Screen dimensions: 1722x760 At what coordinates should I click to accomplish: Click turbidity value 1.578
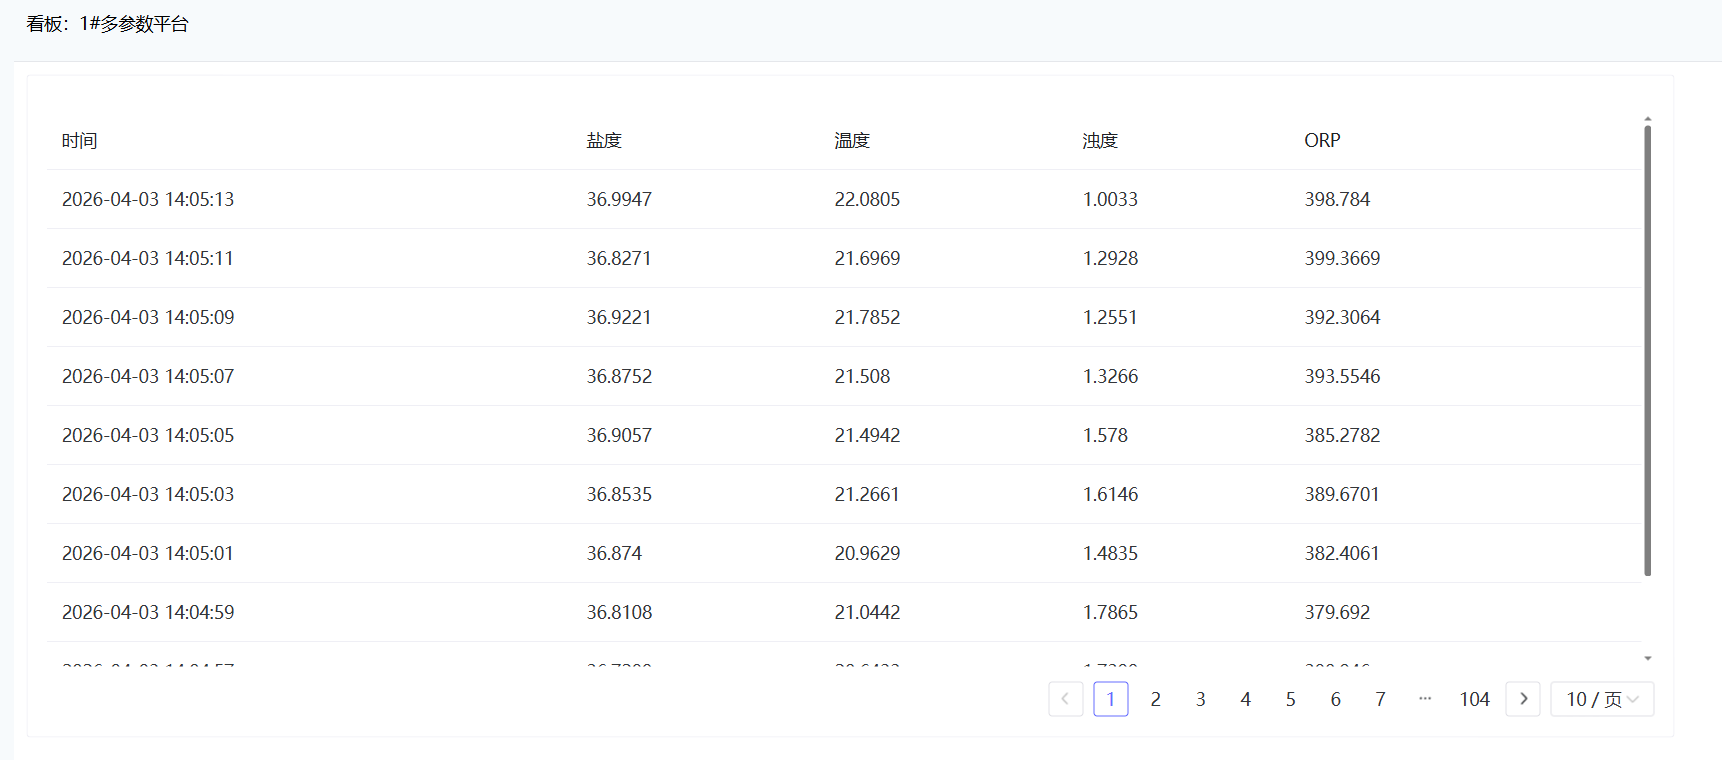(1105, 435)
